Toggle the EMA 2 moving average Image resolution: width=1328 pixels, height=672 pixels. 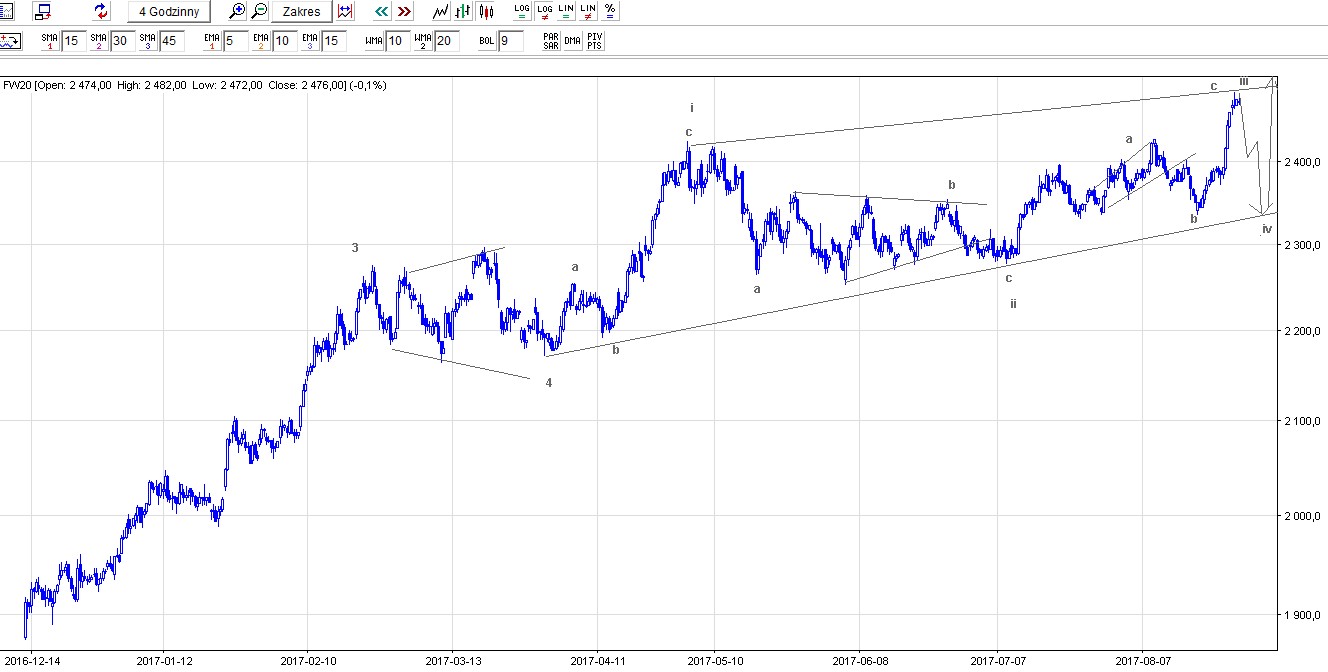[261, 41]
